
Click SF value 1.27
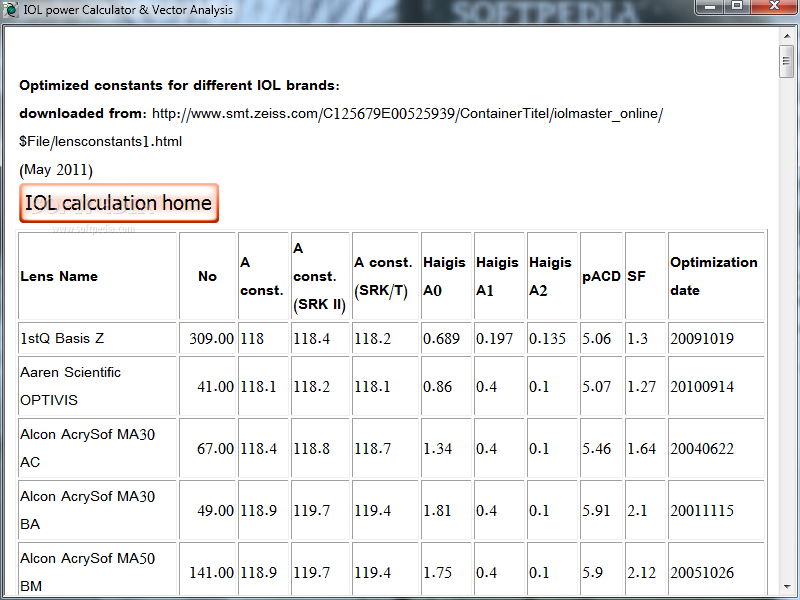point(641,386)
